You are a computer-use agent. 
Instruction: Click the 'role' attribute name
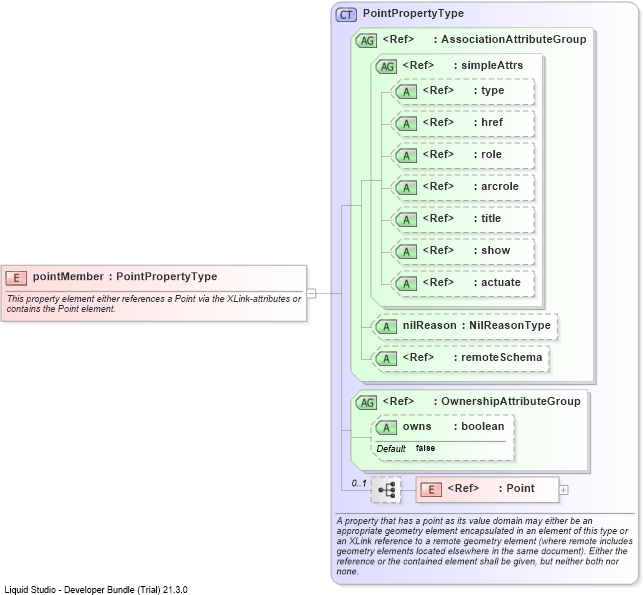pyautogui.click(x=491, y=154)
